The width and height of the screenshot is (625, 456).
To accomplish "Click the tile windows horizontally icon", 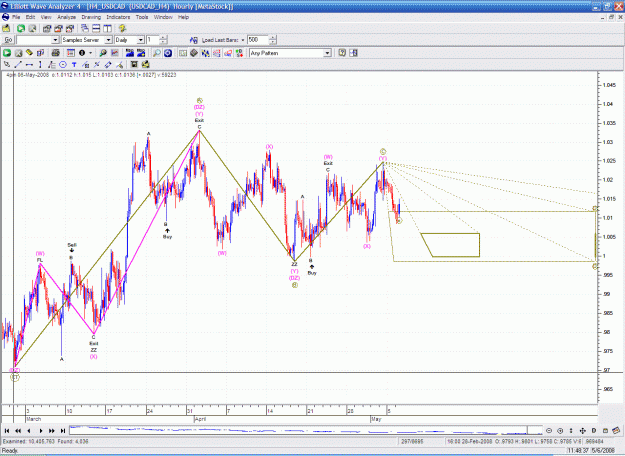I will 96,28.
